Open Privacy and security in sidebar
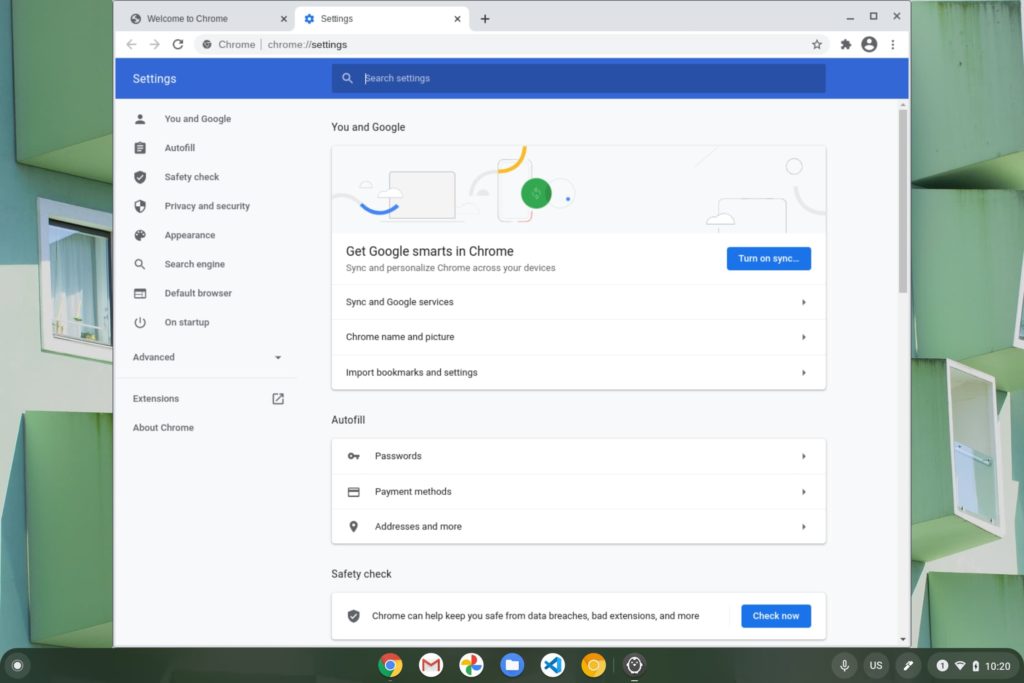The width and height of the screenshot is (1024, 683). (x=206, y=206)
